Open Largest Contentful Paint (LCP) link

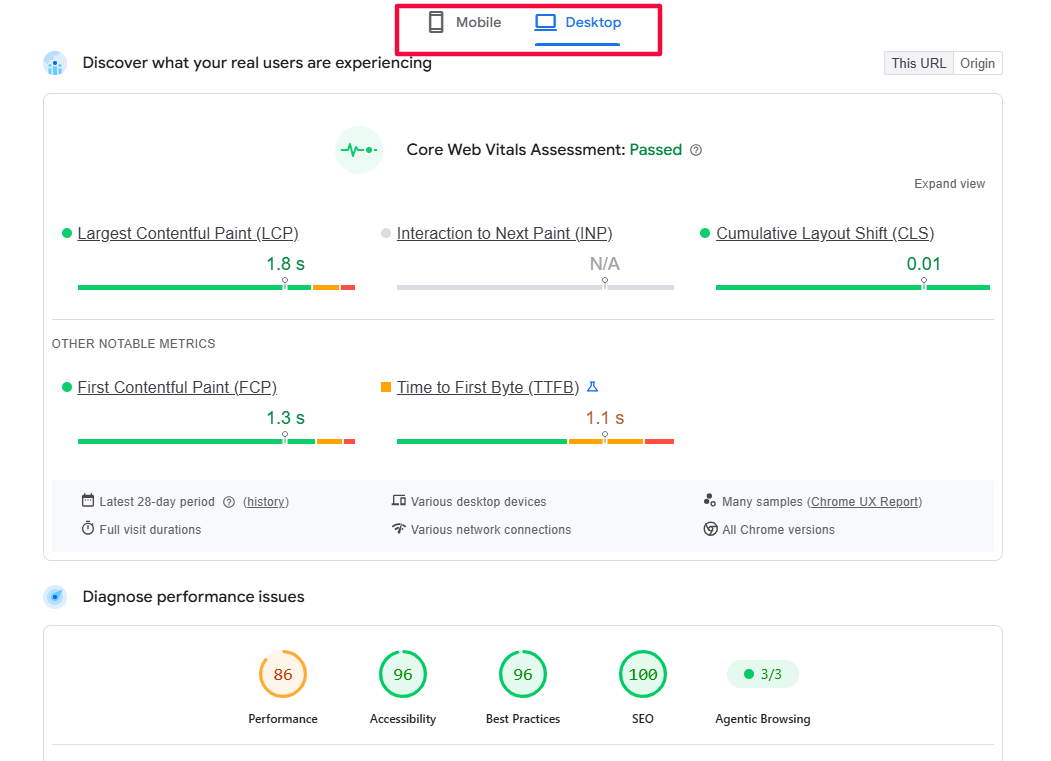click(x=188, y=233)
